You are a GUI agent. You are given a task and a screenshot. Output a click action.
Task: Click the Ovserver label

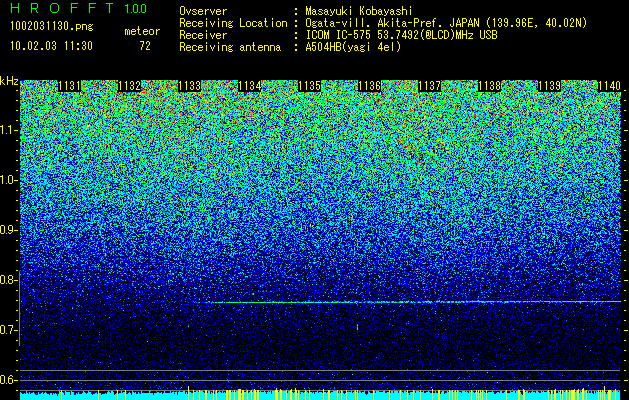click(x=203, y=11)
